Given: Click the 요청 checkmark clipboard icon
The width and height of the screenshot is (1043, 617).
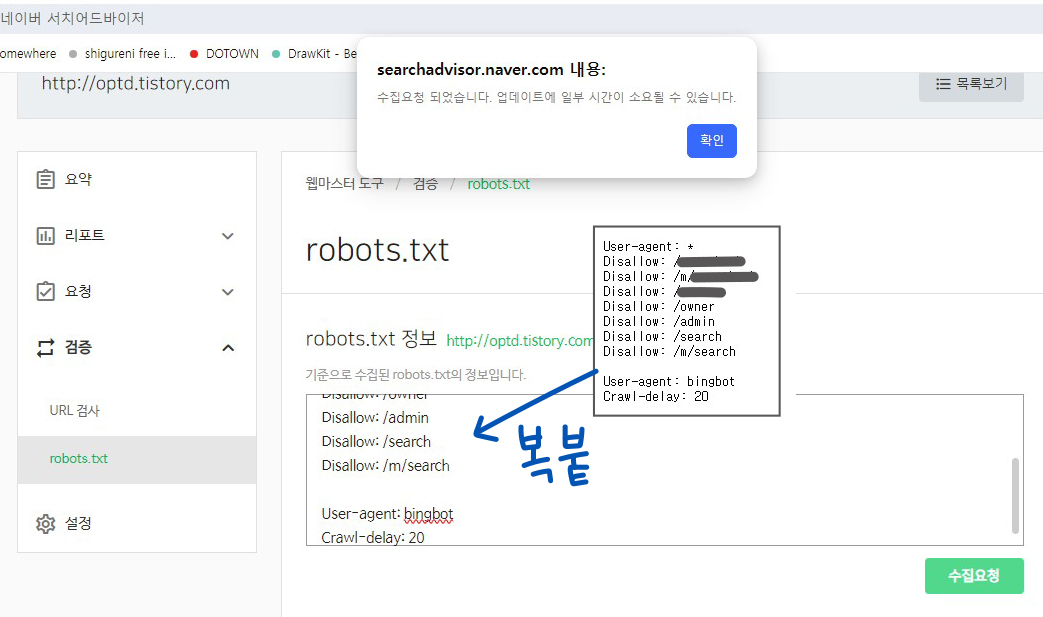Looking at the screenshot, I should pyautogui.click(x=45, y=291).
